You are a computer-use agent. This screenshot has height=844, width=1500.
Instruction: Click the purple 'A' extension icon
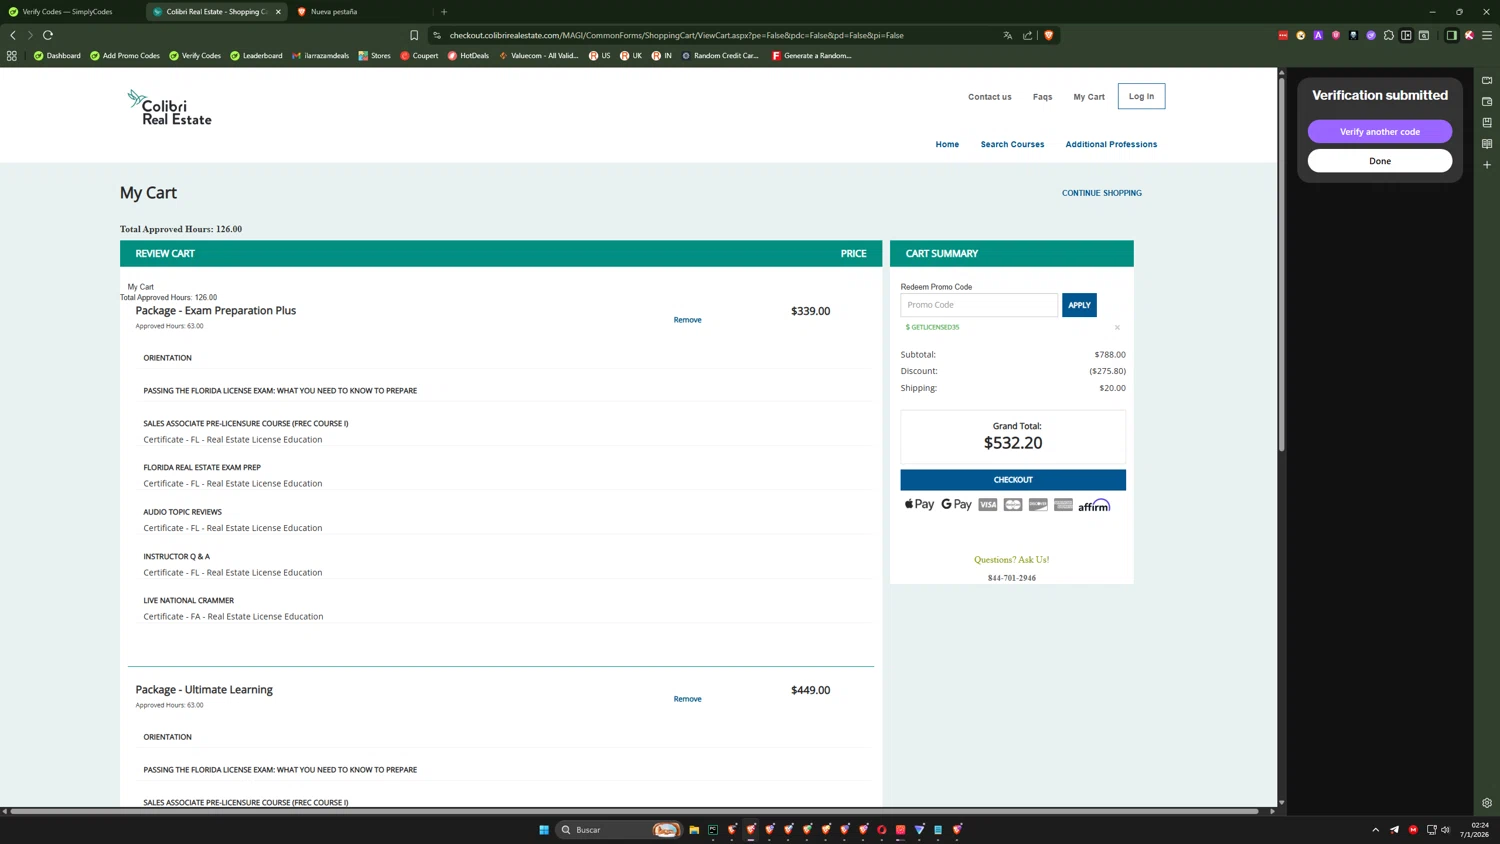1318,35
